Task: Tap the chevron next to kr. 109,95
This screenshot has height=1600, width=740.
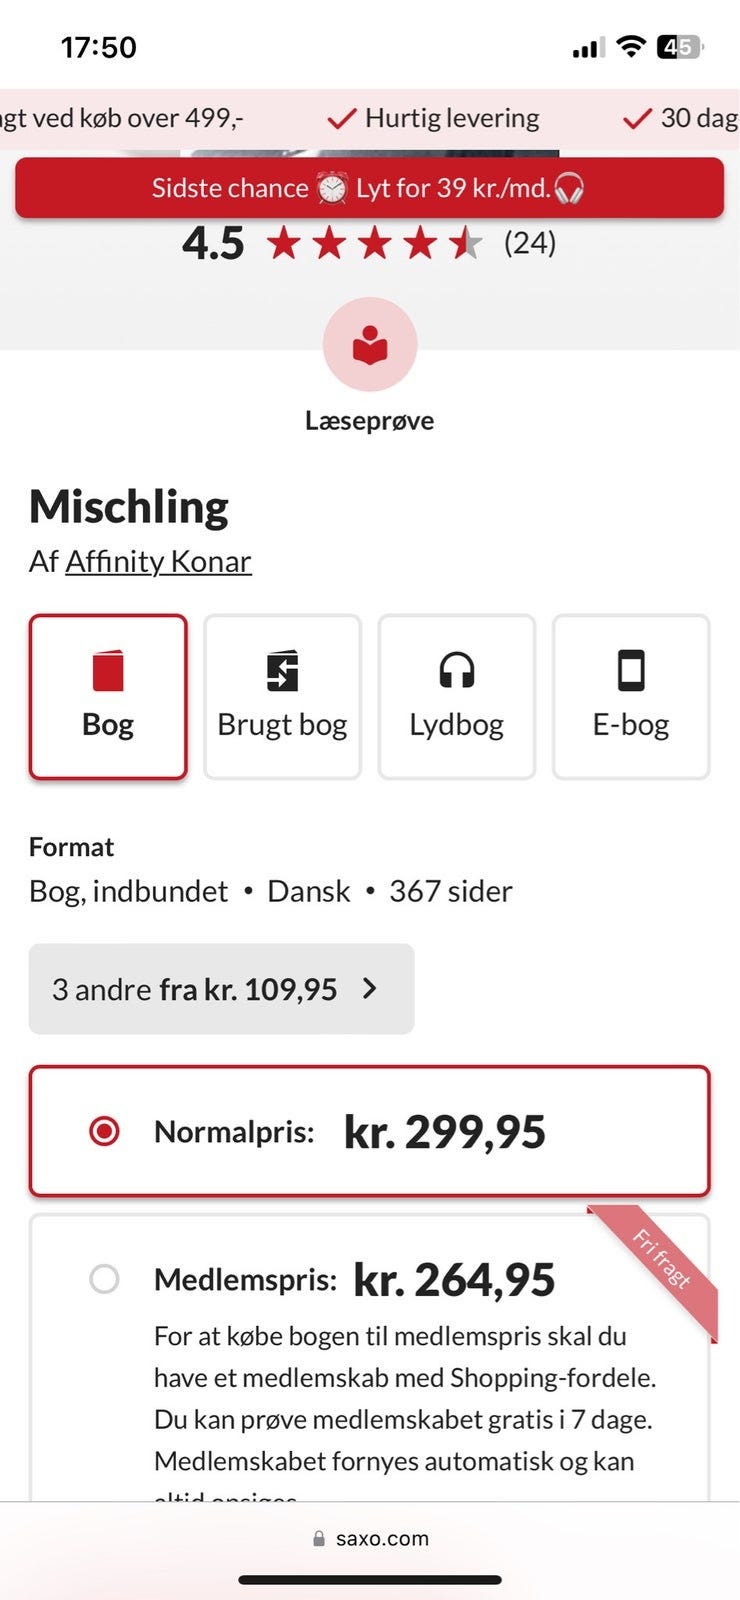Action: (x=370, y=988)
